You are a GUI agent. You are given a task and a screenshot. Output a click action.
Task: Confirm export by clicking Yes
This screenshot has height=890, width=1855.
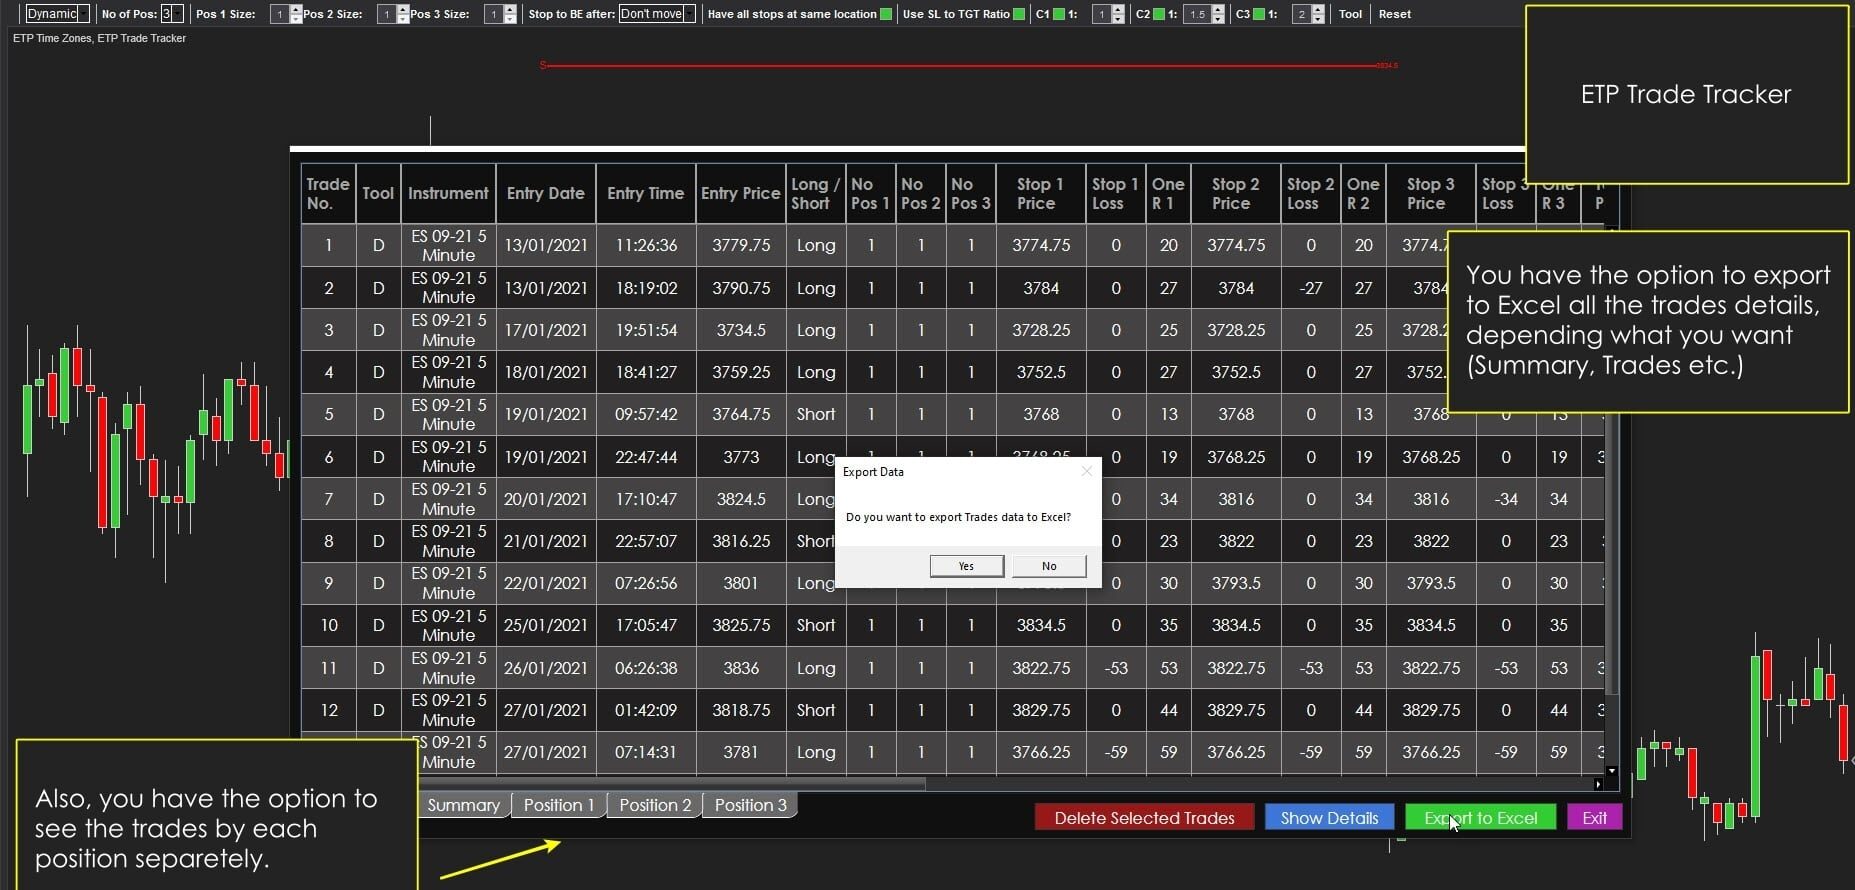[x=966, y=566]
